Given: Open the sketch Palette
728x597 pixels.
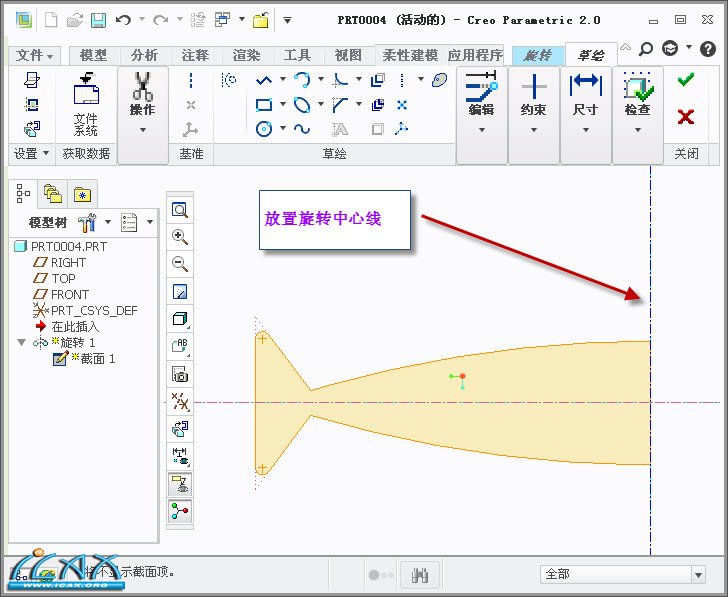Looking at the screenshot, I should pos(439,80).
